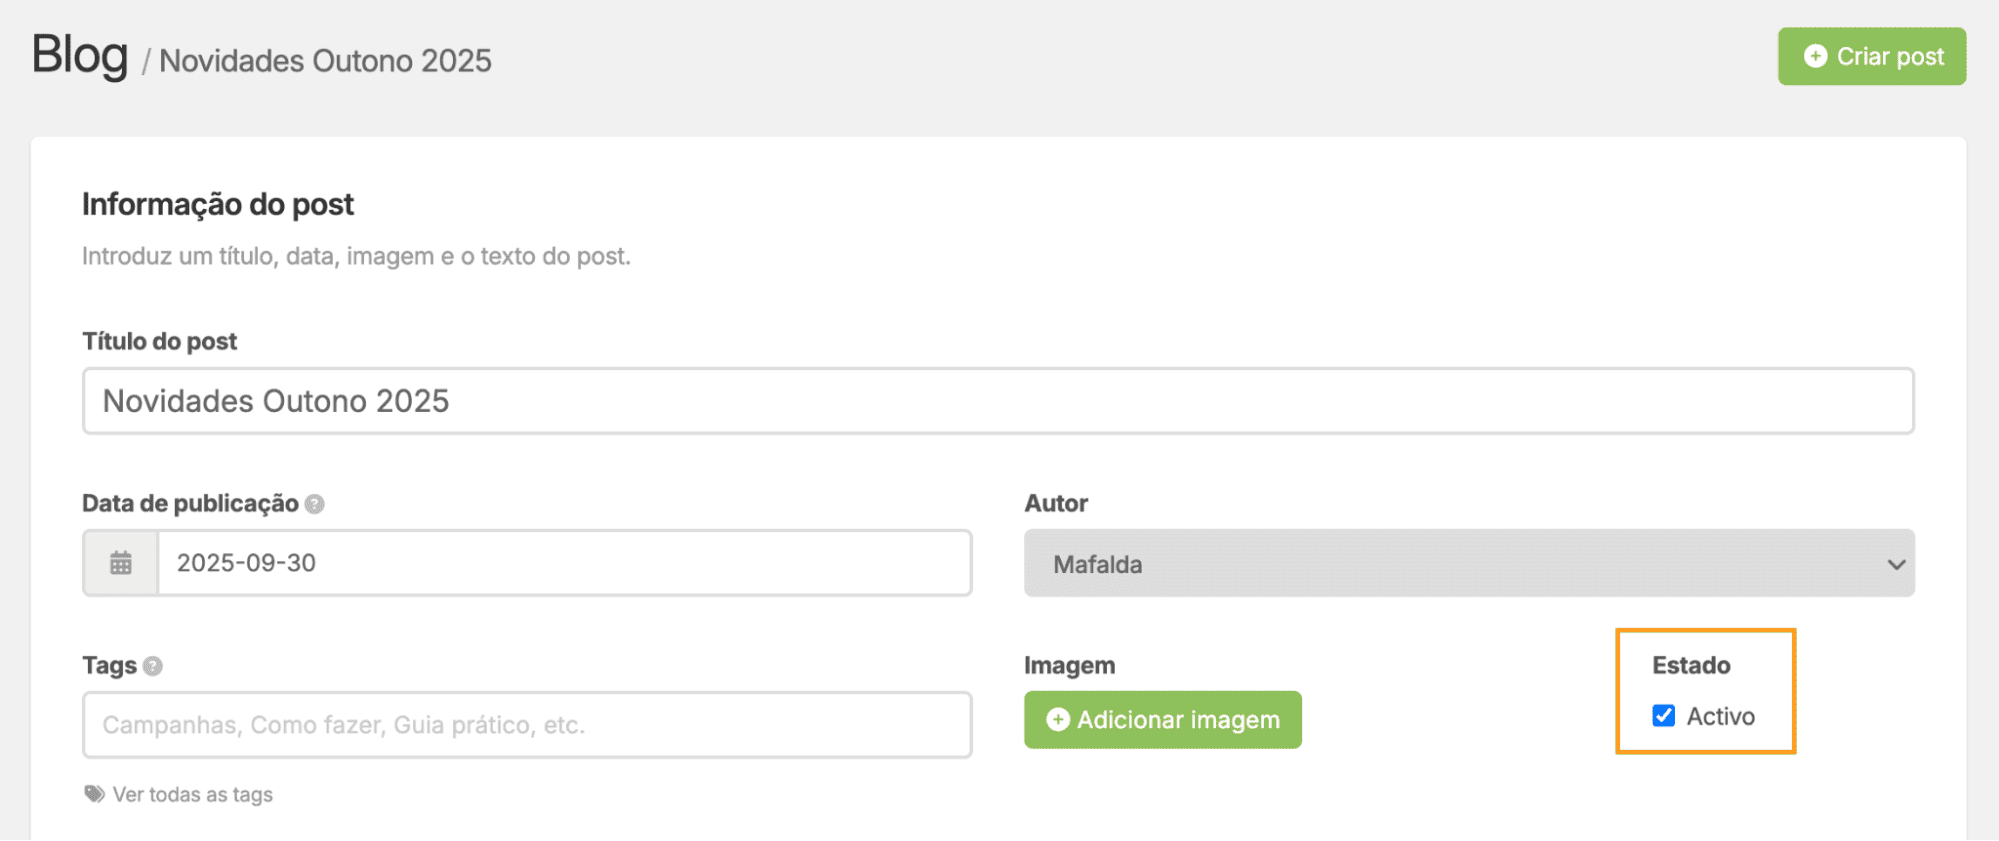
Task: Focus the Título do post text field
Action: (x=997, y=401)
